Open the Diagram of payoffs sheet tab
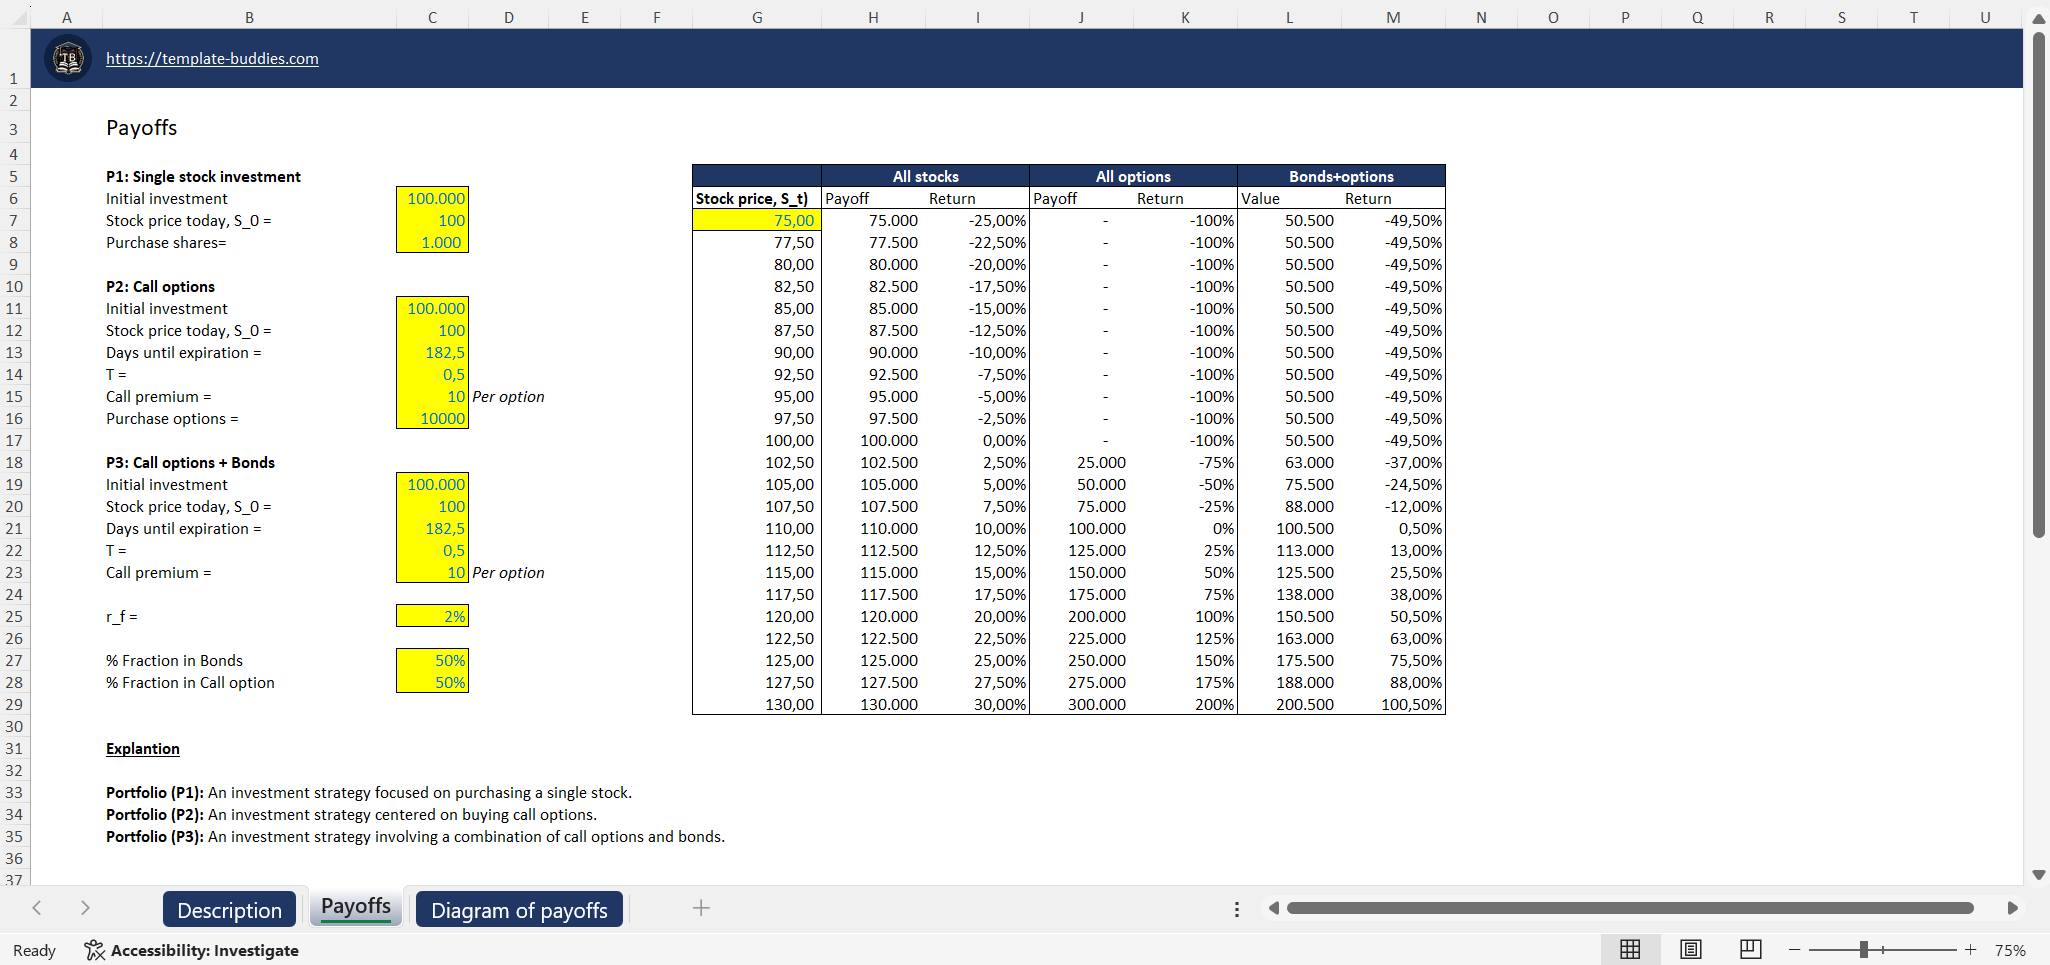This screenshot has height=965, width=2050. click(x=519, y=910)
